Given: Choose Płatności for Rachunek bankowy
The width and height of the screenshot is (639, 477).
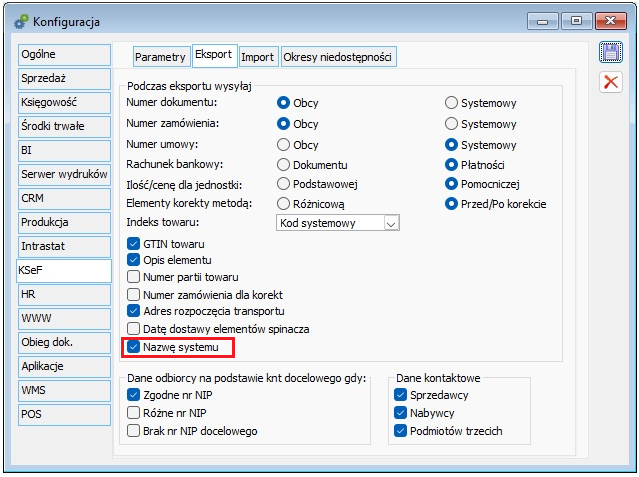Looking at the screenshot, I should 451,165.
